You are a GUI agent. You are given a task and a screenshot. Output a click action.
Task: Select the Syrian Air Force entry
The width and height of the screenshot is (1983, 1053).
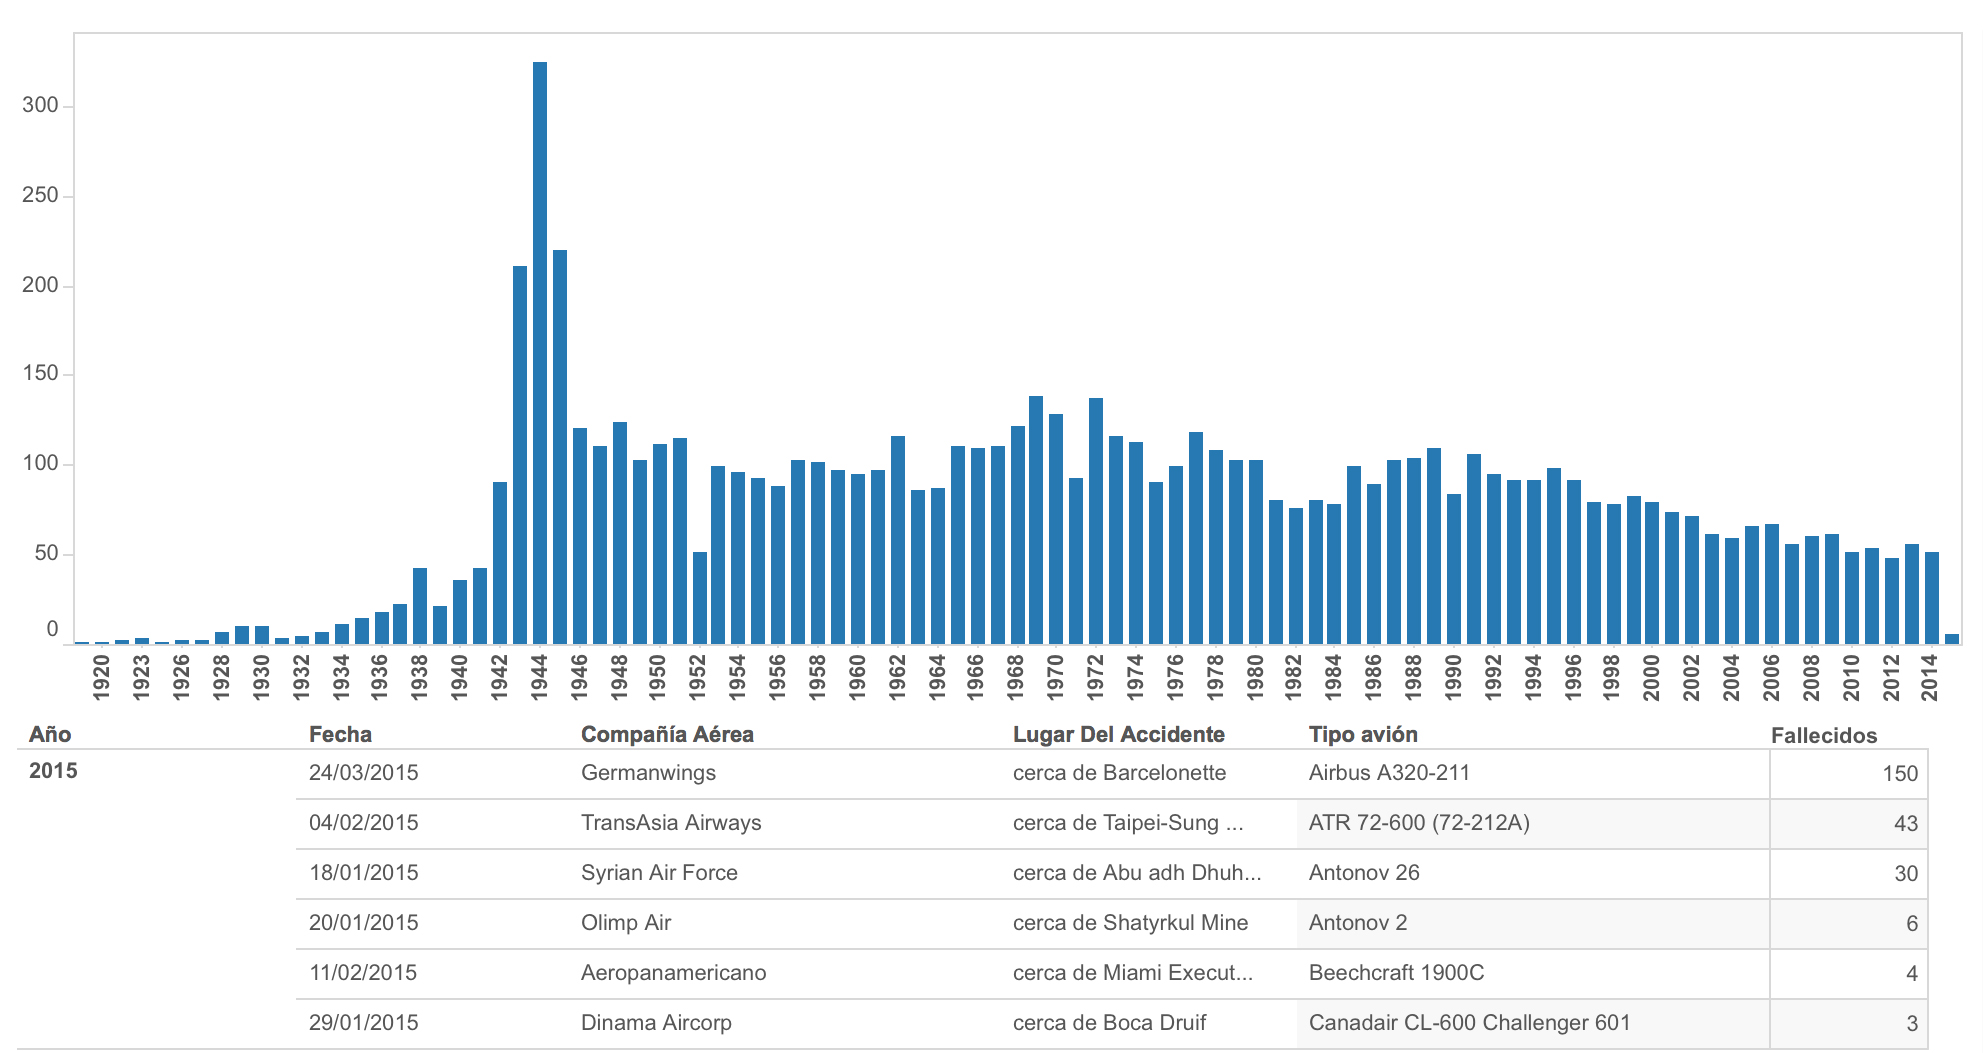(659, 873)
